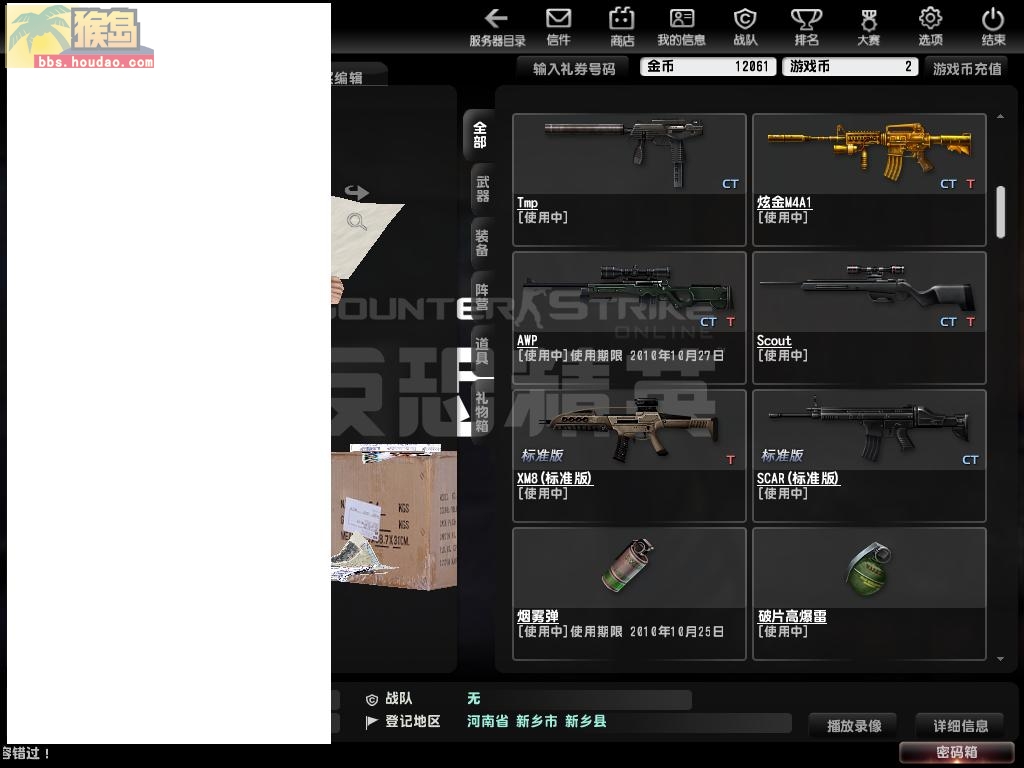Click the inventory scrollbar thumb

coord(1000,212)
